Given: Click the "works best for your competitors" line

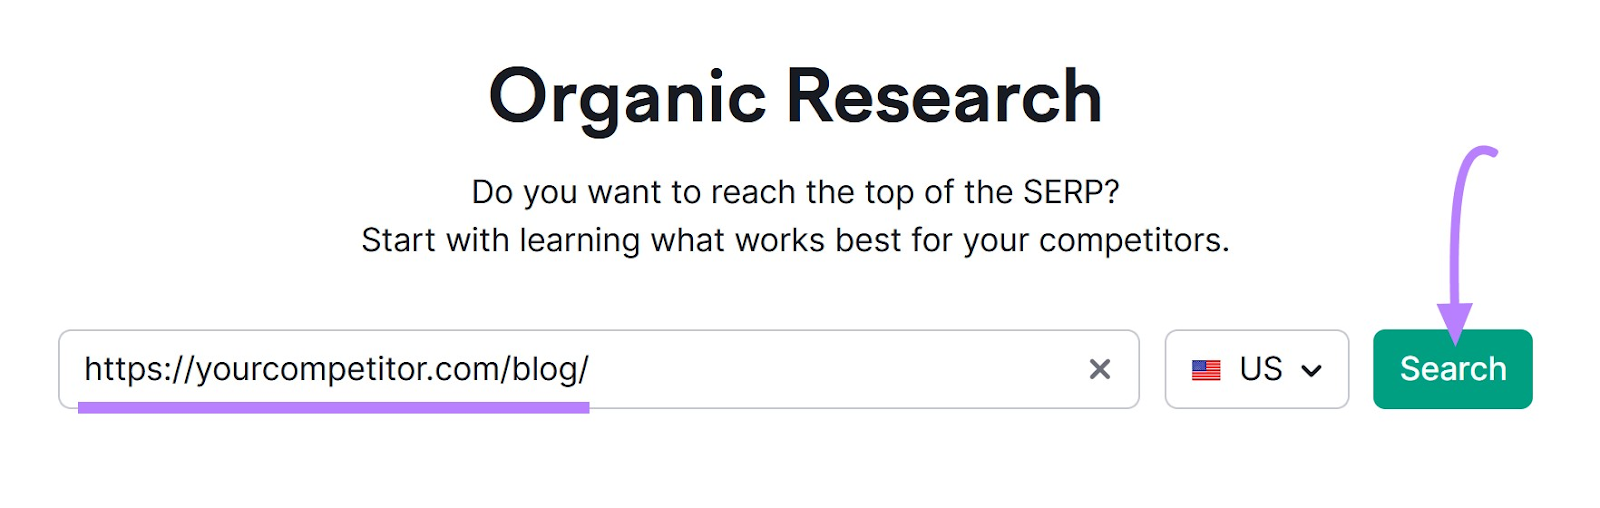Looking at the screenshot, I should (x=795, y=241).
